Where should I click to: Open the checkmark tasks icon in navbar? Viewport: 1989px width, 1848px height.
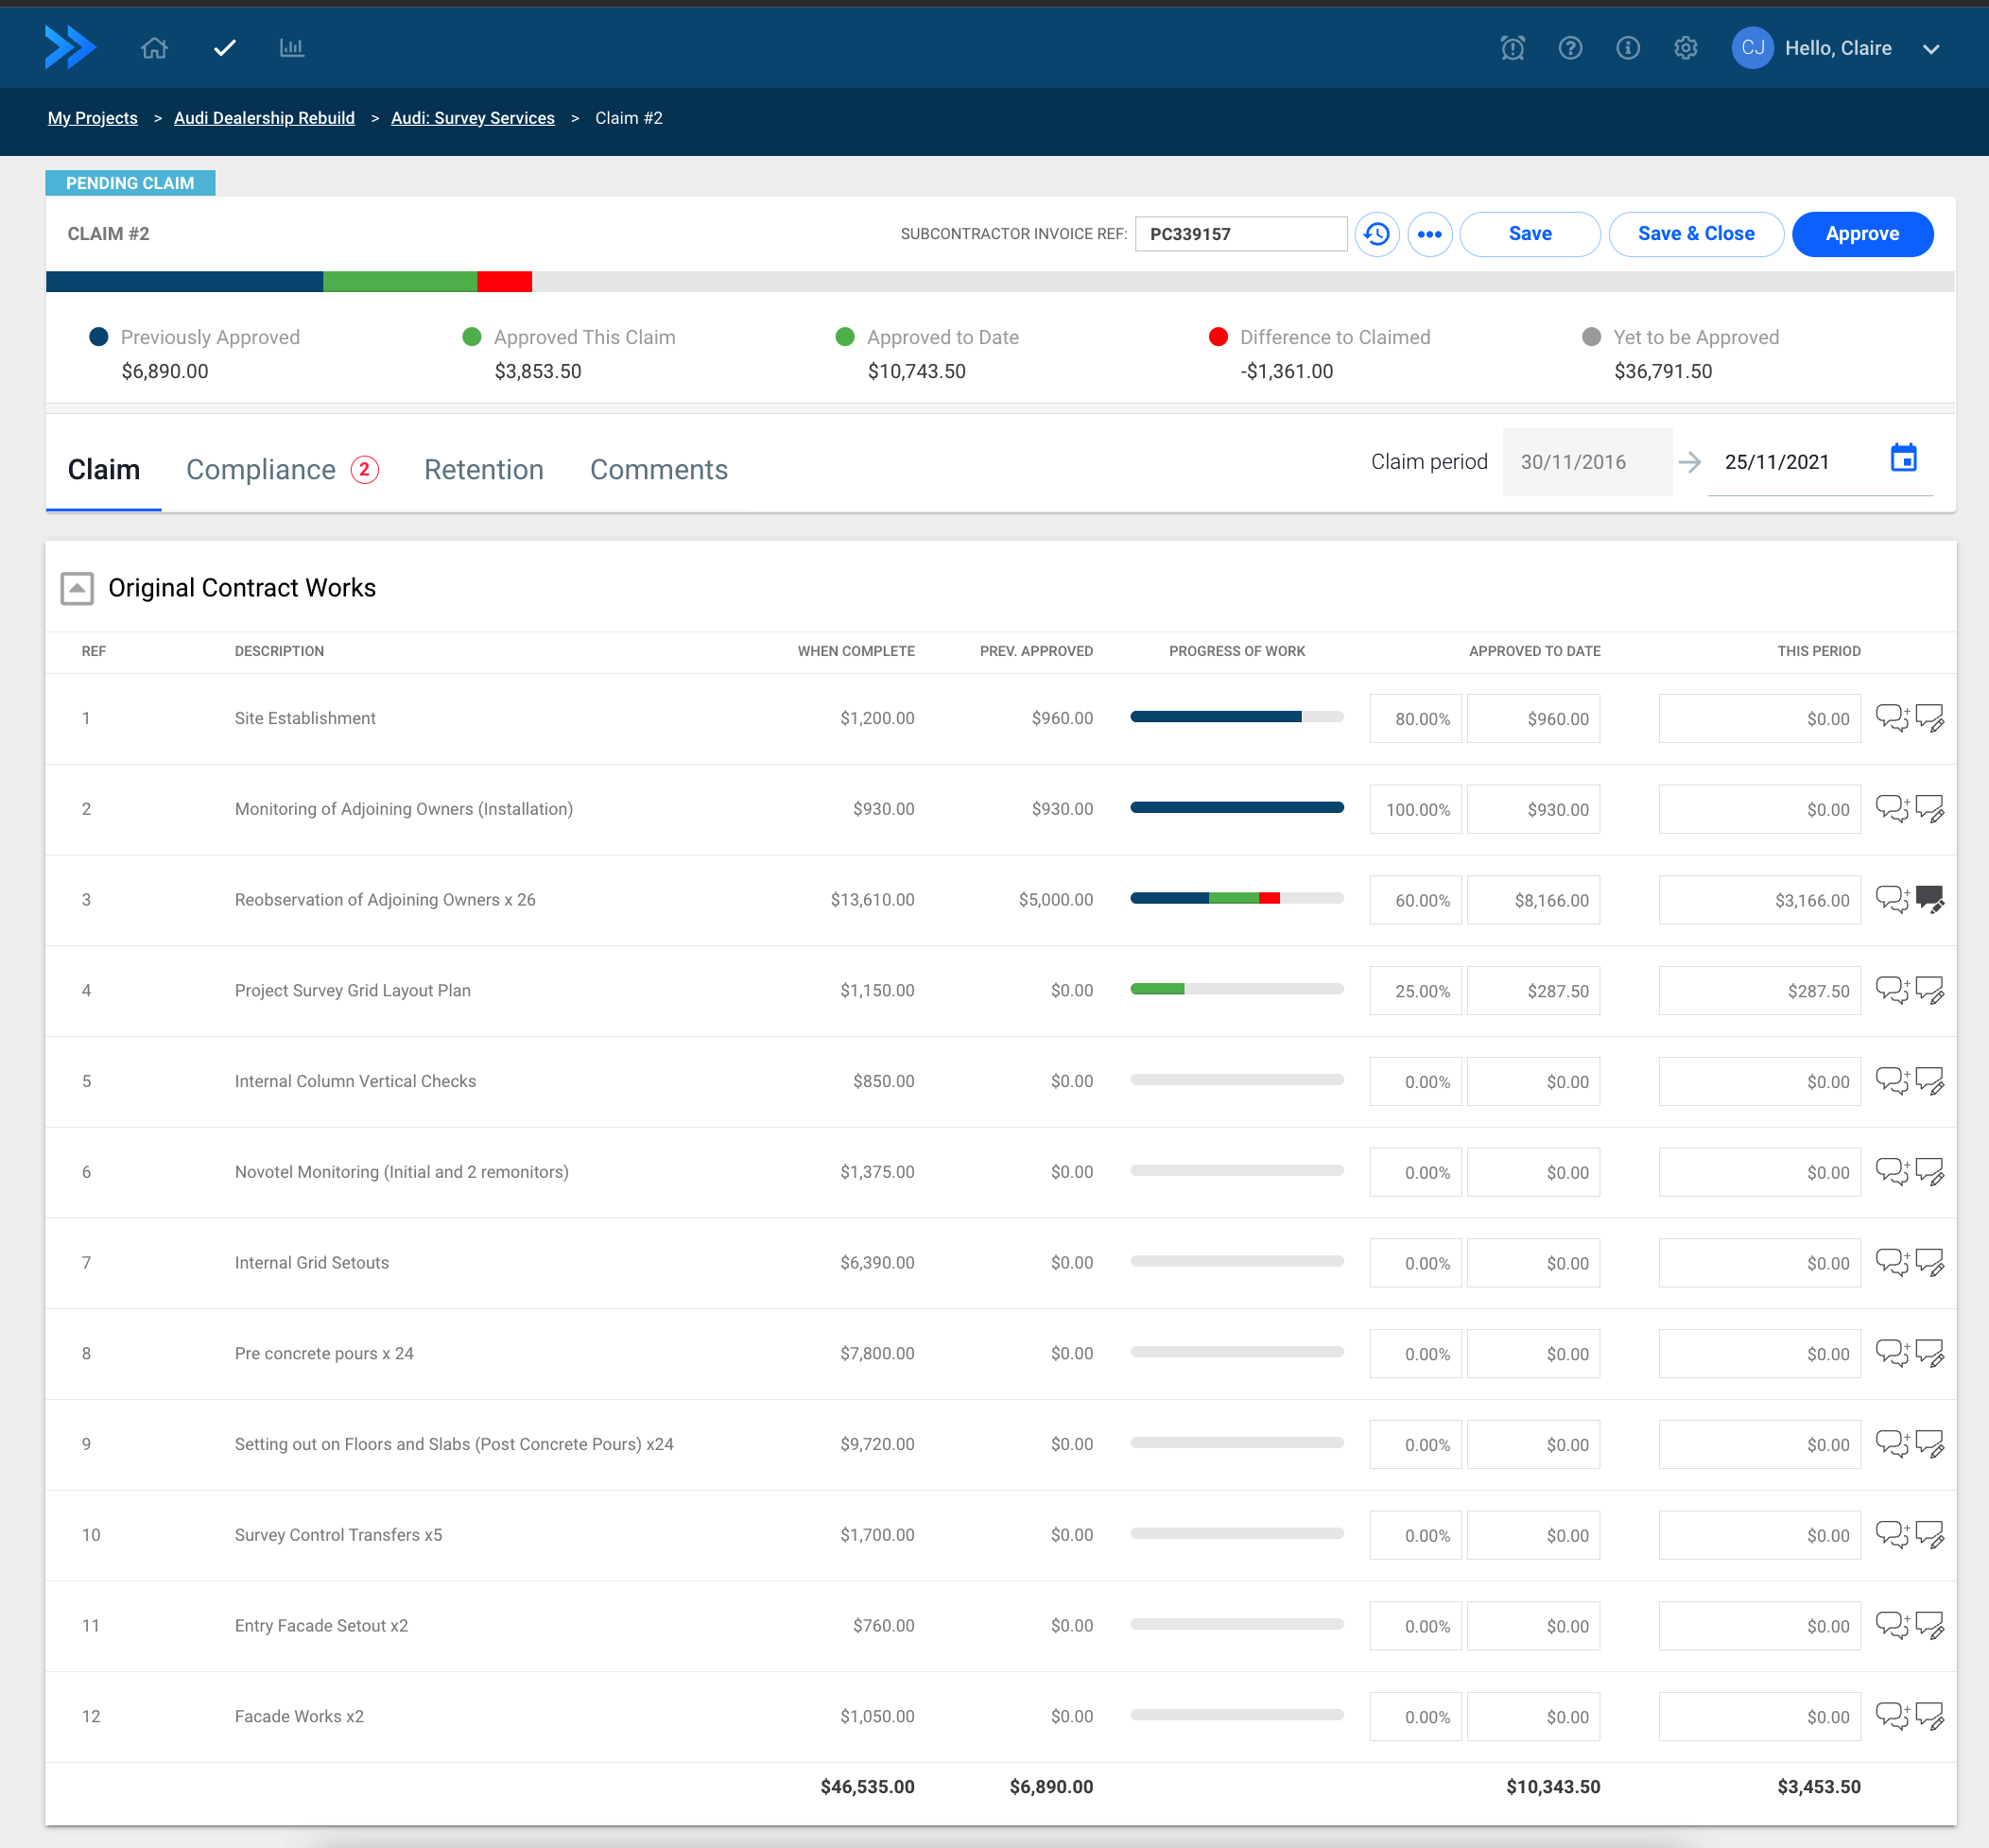[x=224, y=48]
